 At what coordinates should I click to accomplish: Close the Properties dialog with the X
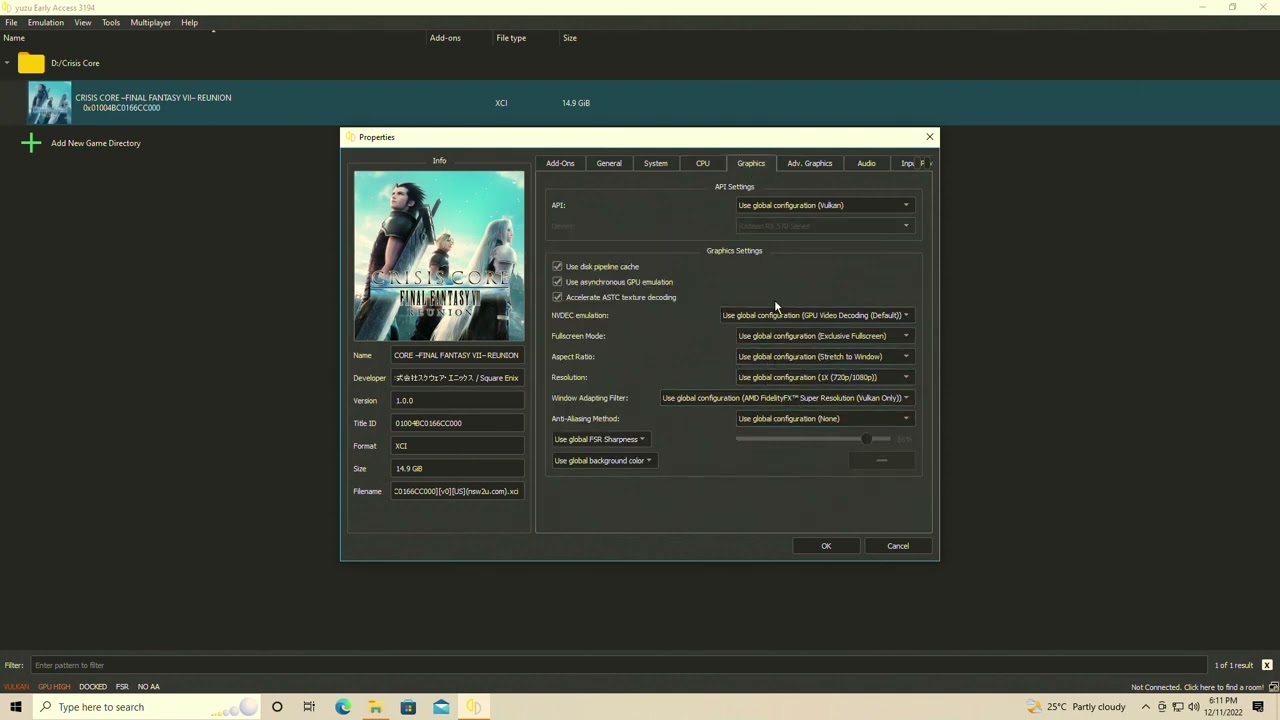930,137
